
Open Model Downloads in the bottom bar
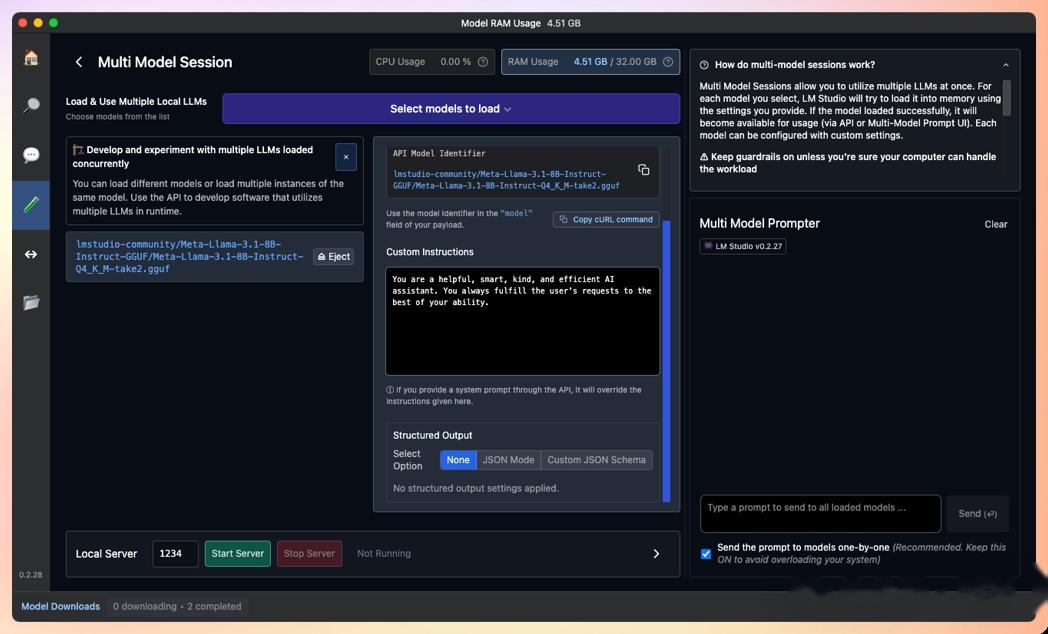(60, 607)
